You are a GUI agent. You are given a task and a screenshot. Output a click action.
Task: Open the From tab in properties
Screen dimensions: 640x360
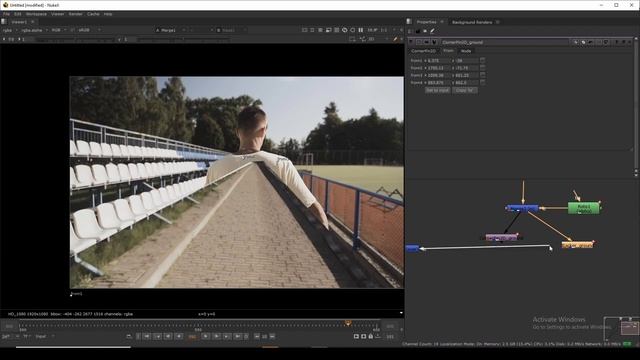point(448,51)
